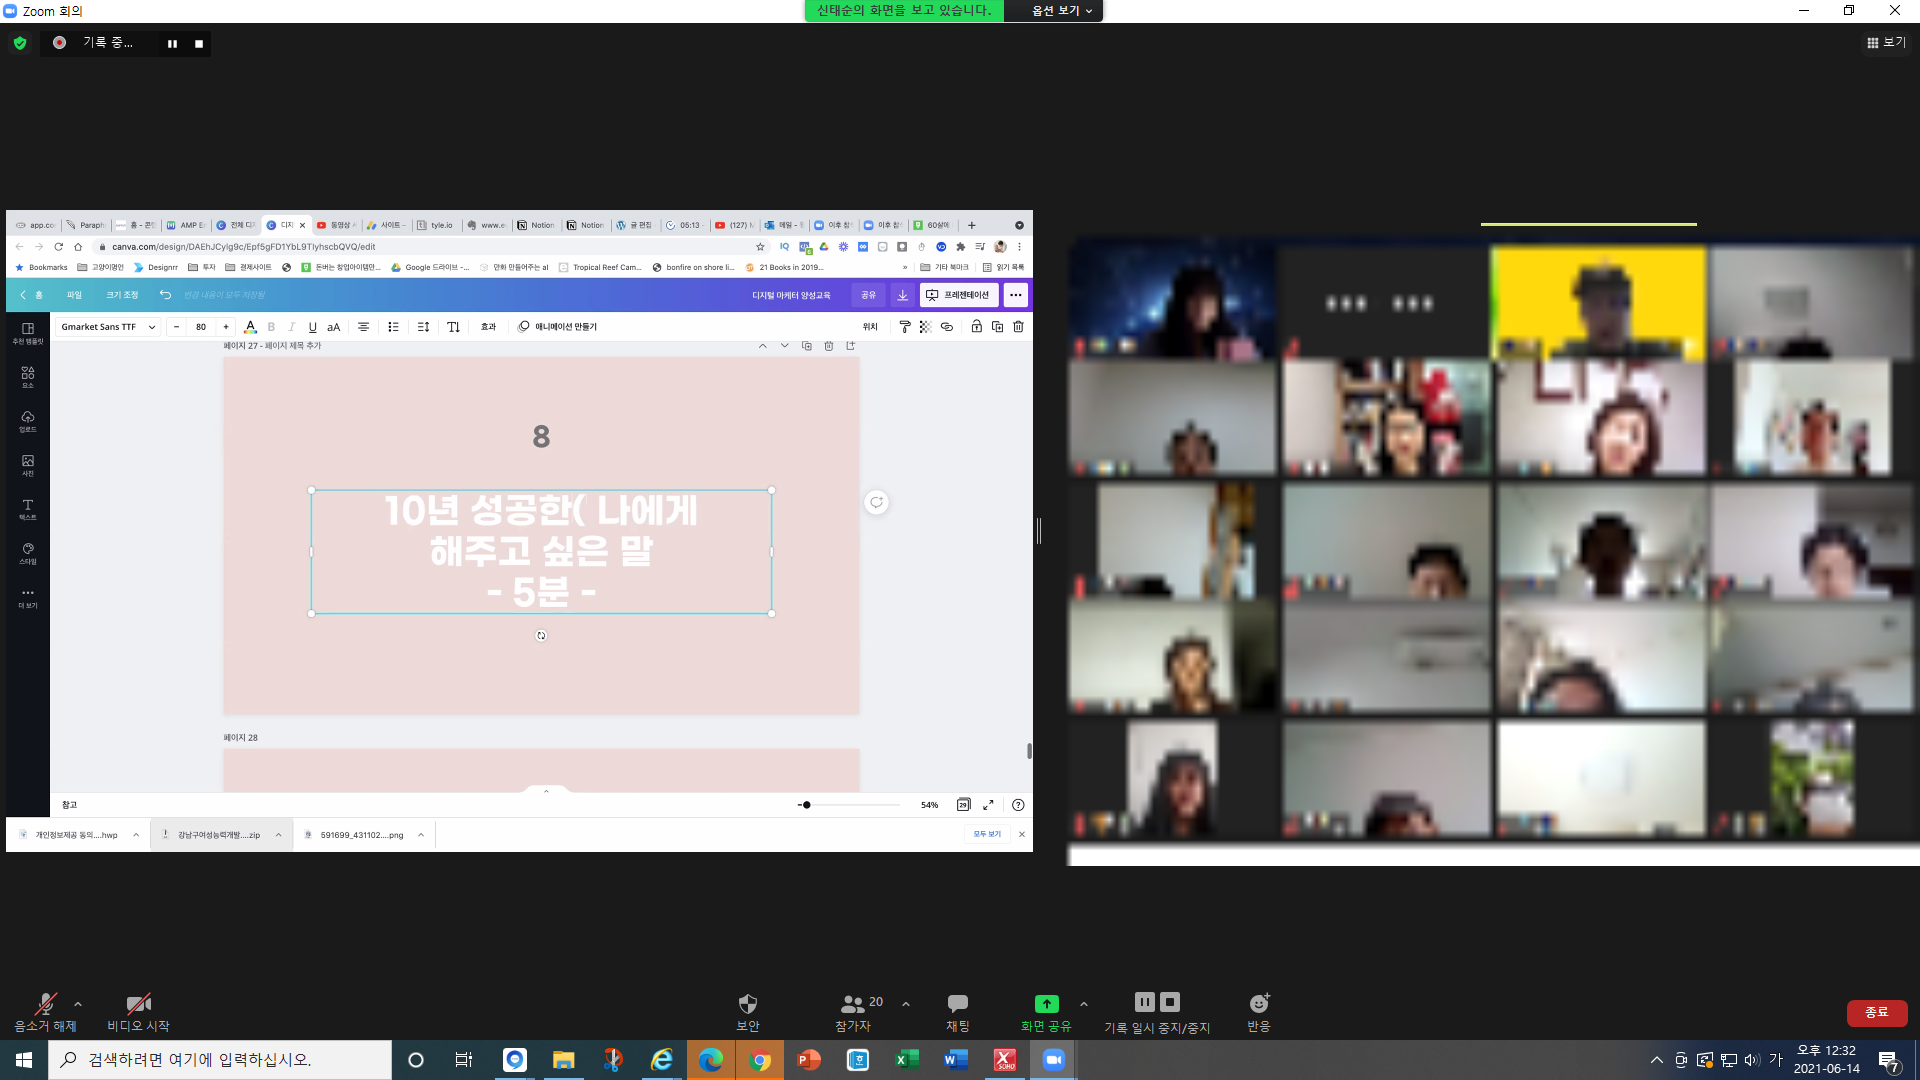Toggle uppercase aA text option
The width and height of the screenshot is (1920, 1080).
pyautogui.click(x=334, y=327)
